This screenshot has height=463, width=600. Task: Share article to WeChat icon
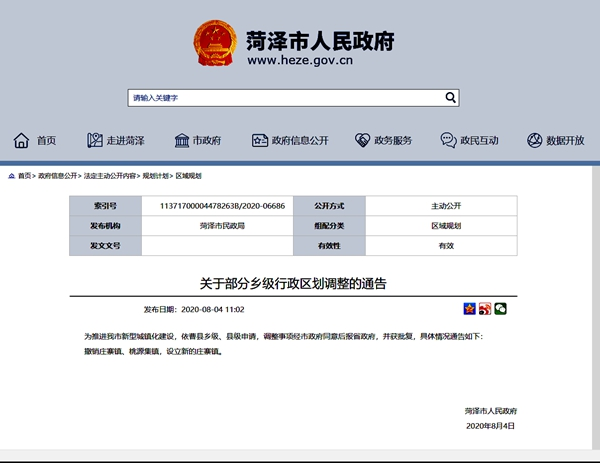500,309
